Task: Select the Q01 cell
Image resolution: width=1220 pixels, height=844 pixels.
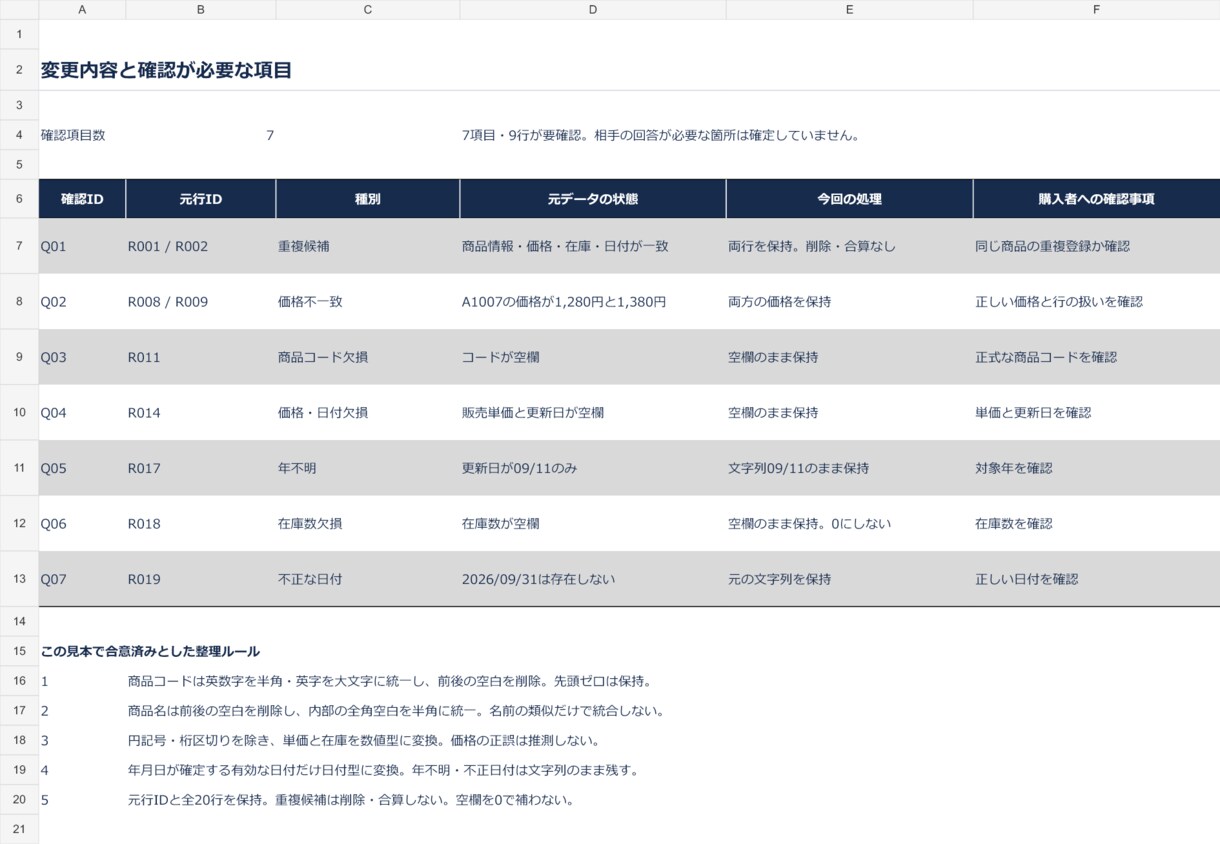Action: pyautogui.click(x=82, y=246)
